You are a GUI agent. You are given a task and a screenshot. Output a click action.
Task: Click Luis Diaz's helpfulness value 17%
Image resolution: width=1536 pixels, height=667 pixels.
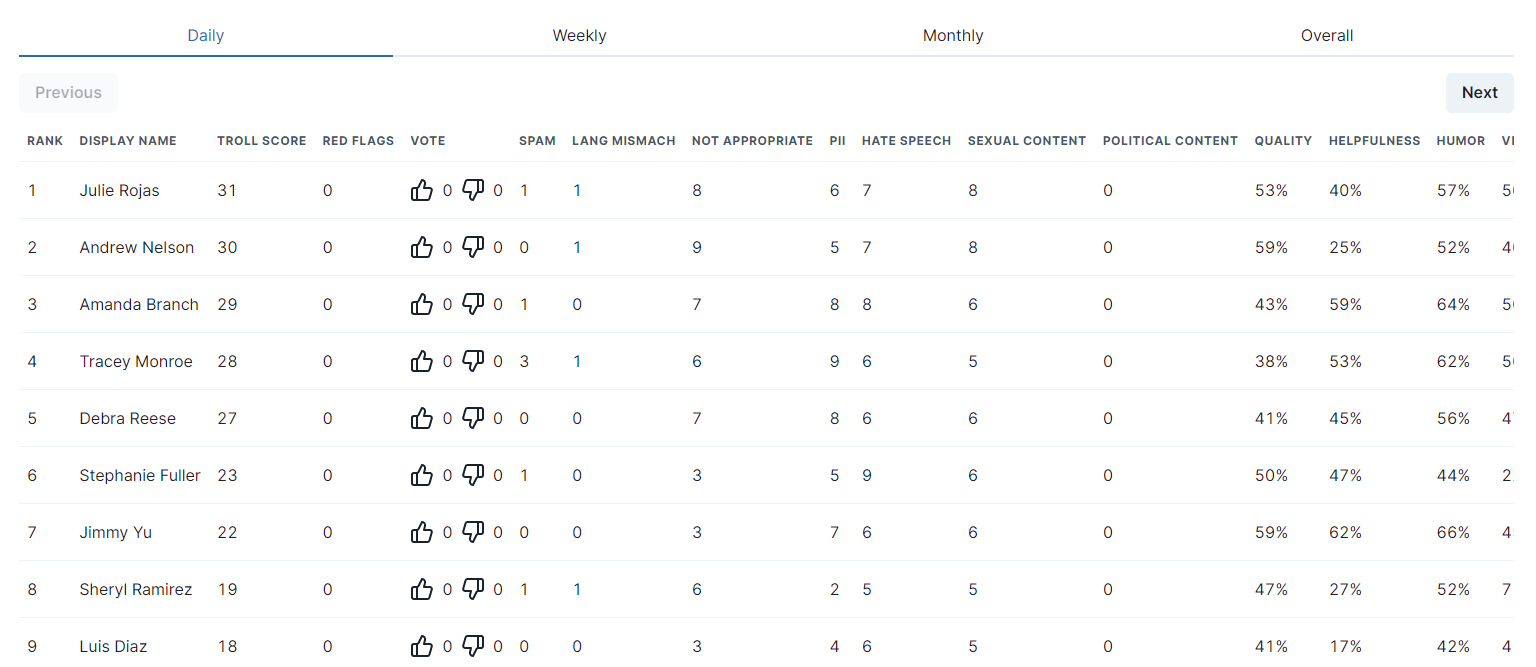click(1345, 646)
